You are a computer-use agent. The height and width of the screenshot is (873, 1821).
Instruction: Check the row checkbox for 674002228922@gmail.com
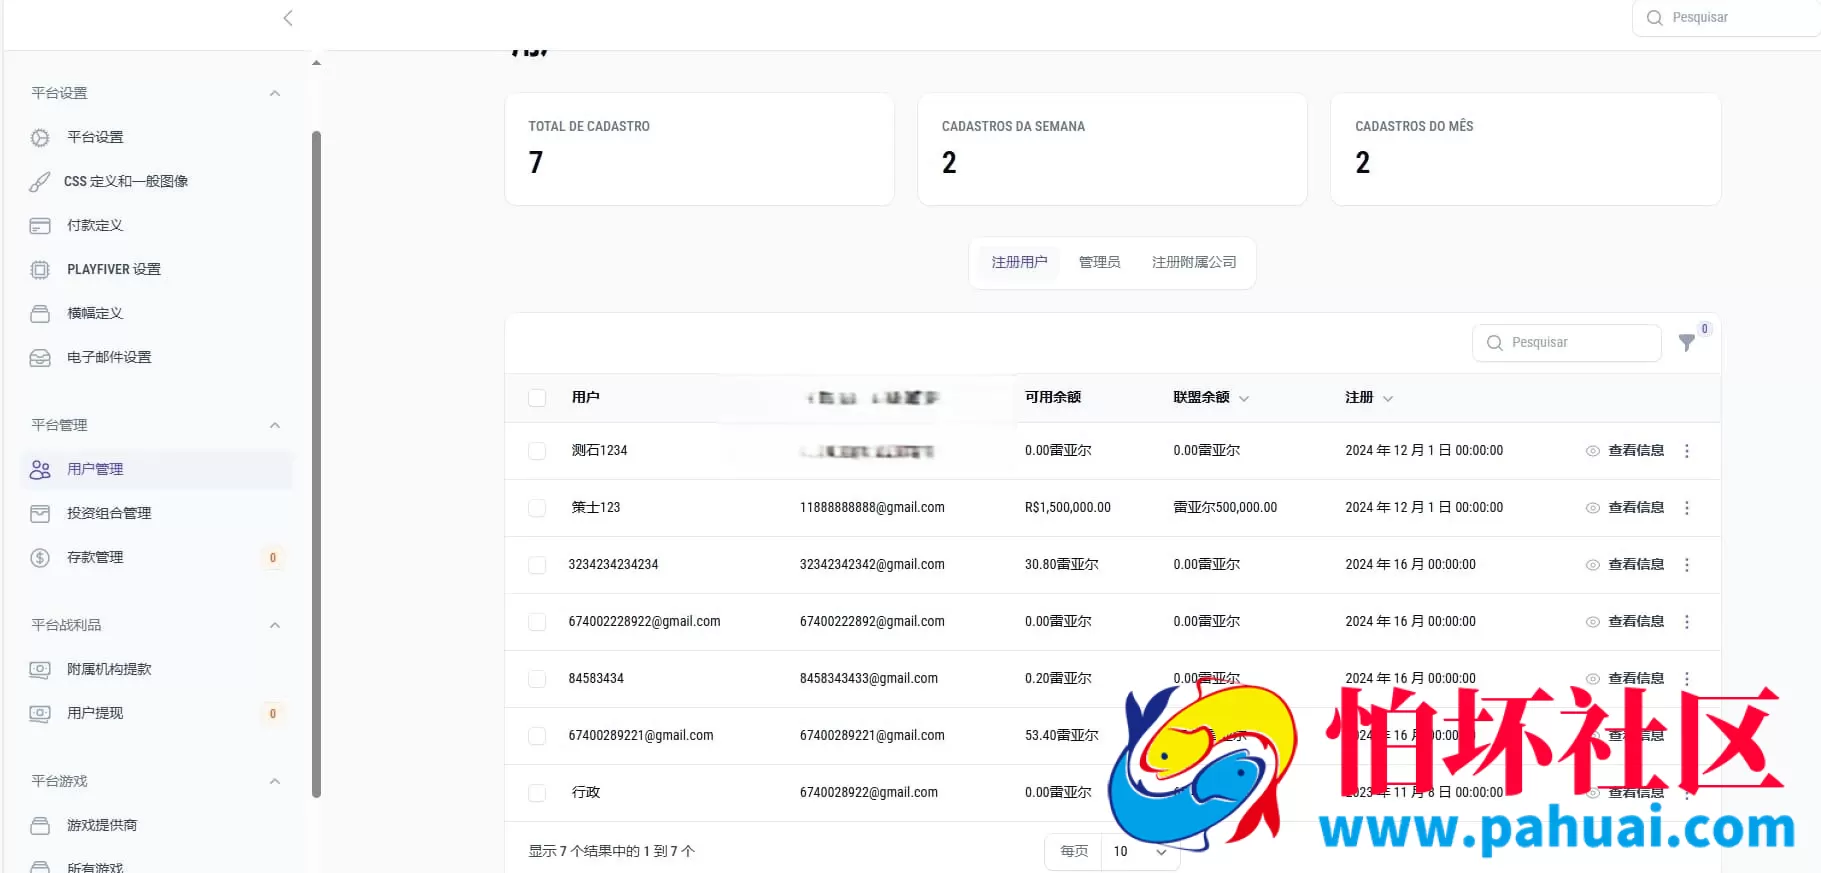[537, 622]
